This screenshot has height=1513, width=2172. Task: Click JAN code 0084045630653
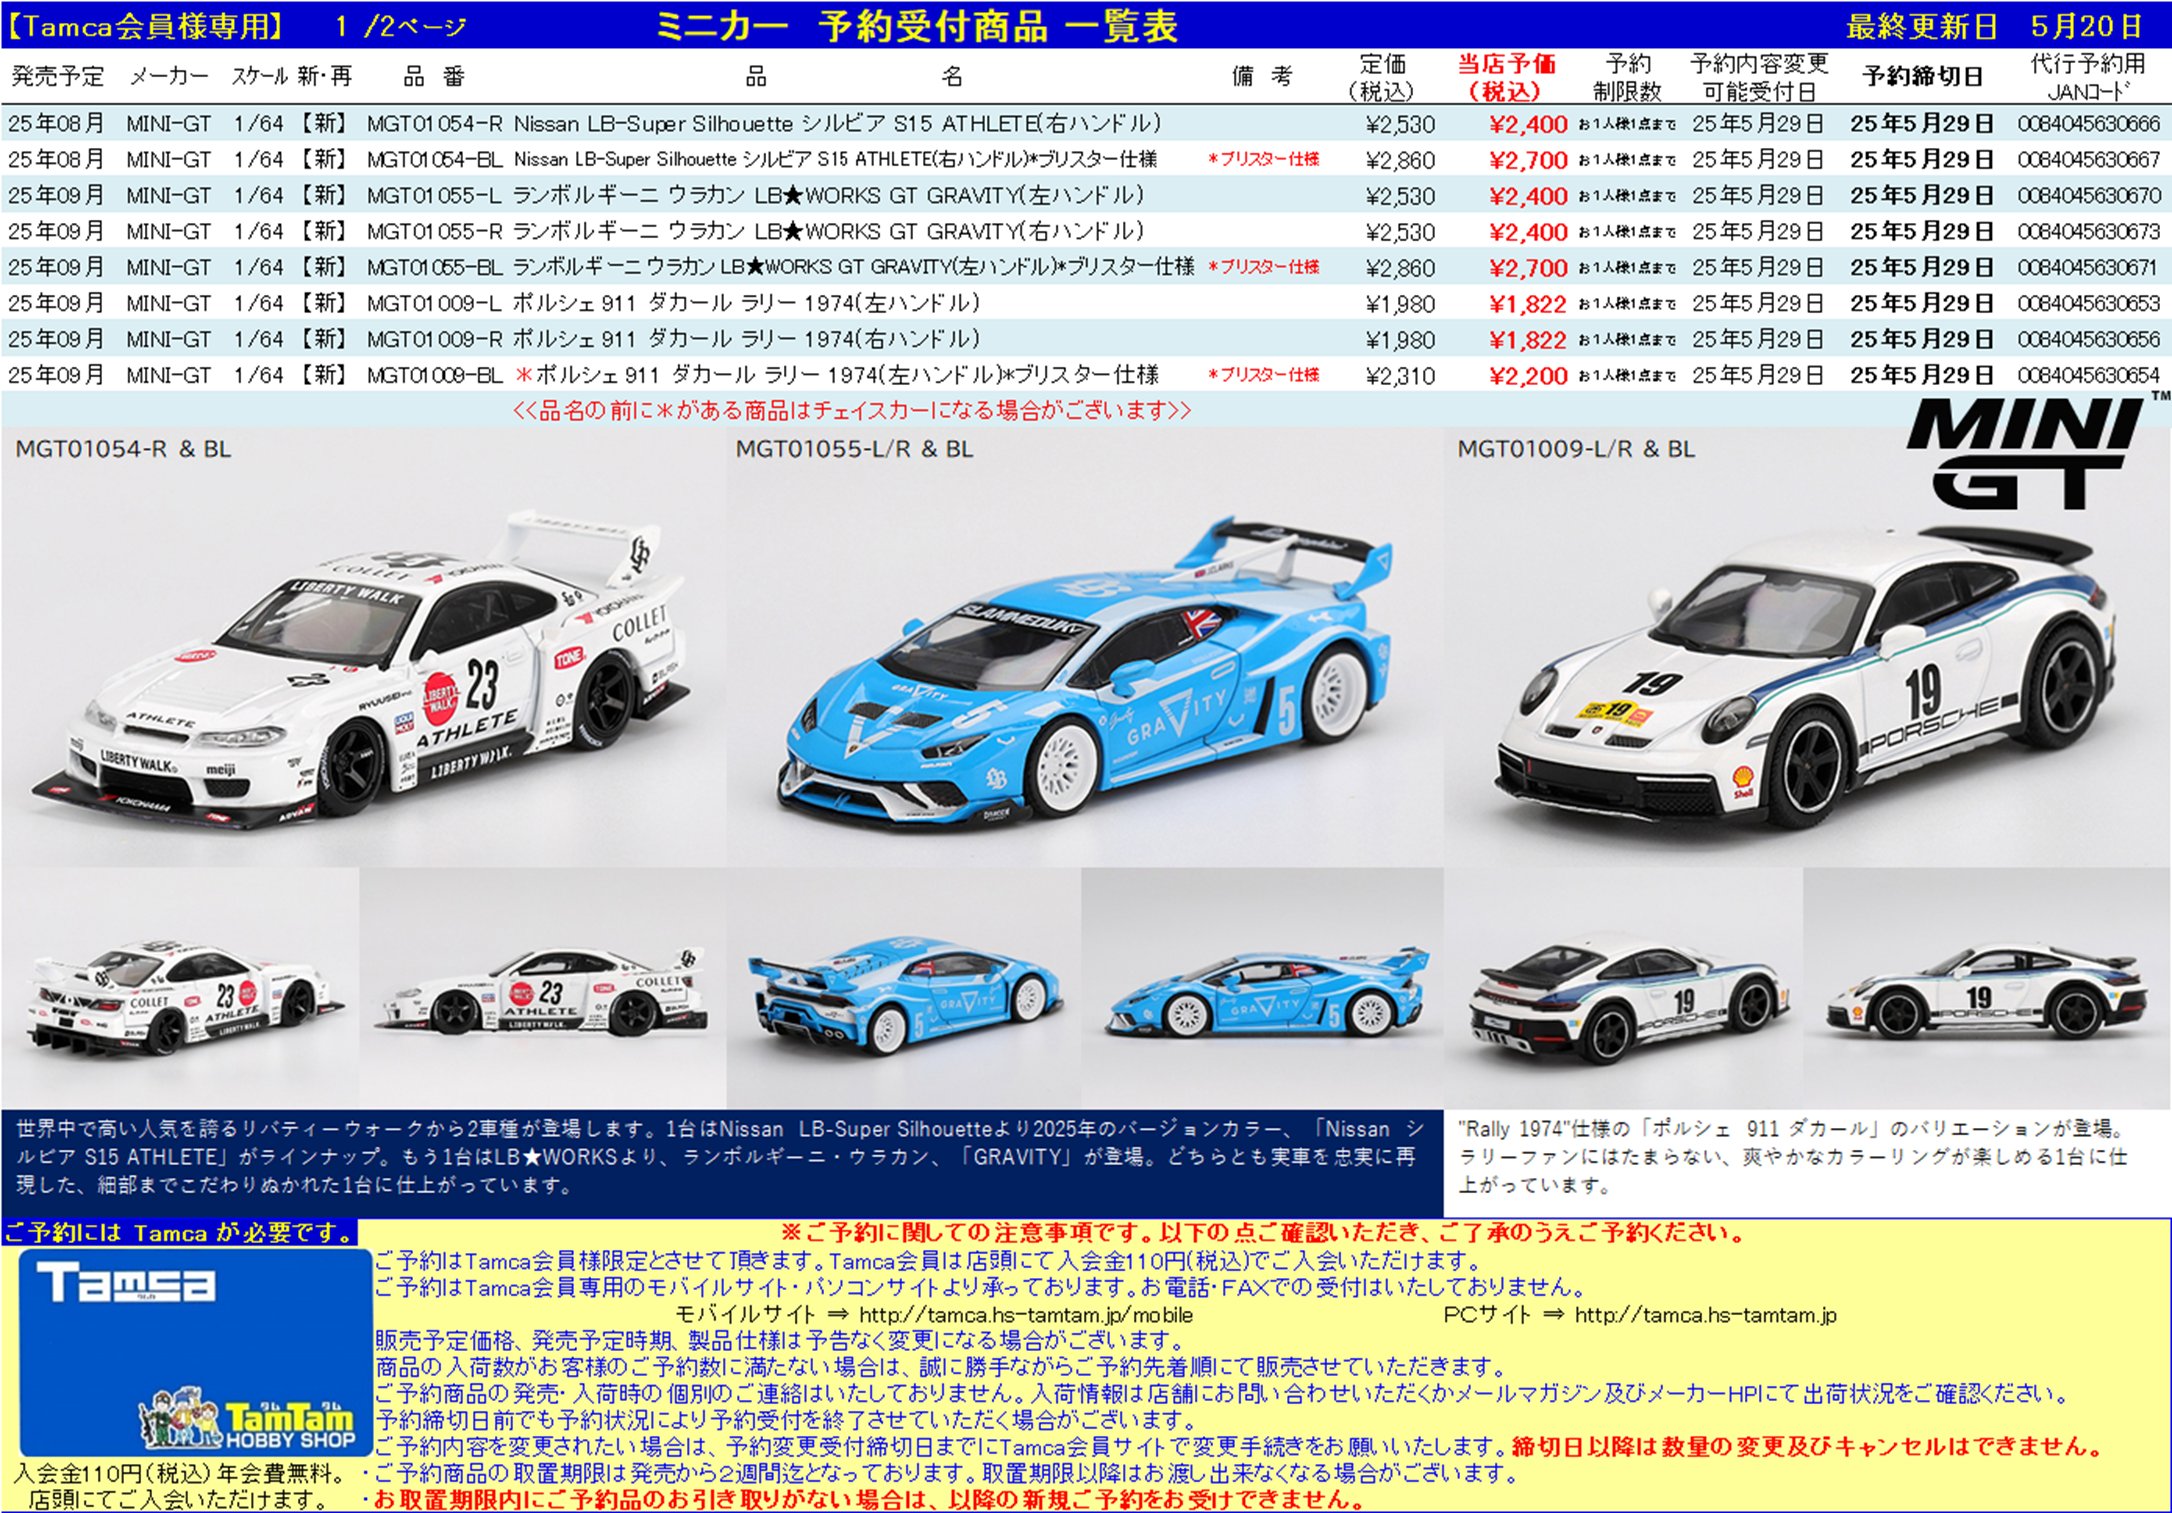click(x=2089, y=304)
